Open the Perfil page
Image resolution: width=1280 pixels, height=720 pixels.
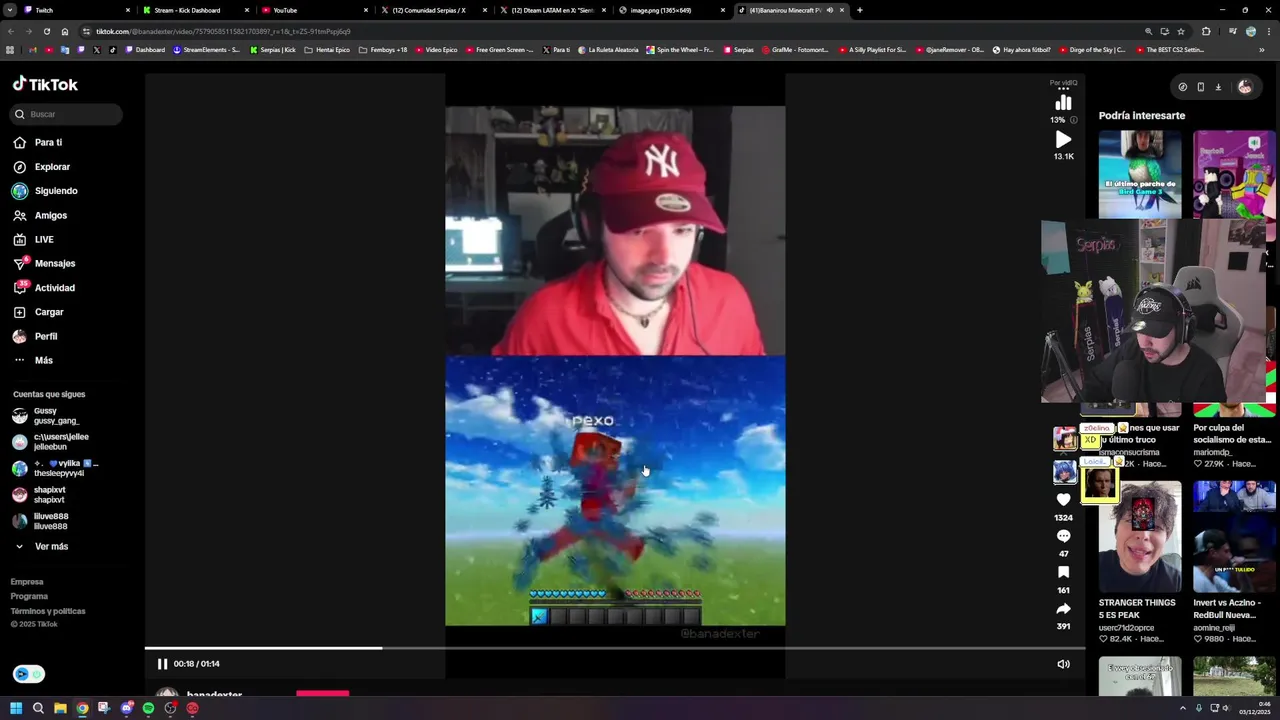(46, 337)
